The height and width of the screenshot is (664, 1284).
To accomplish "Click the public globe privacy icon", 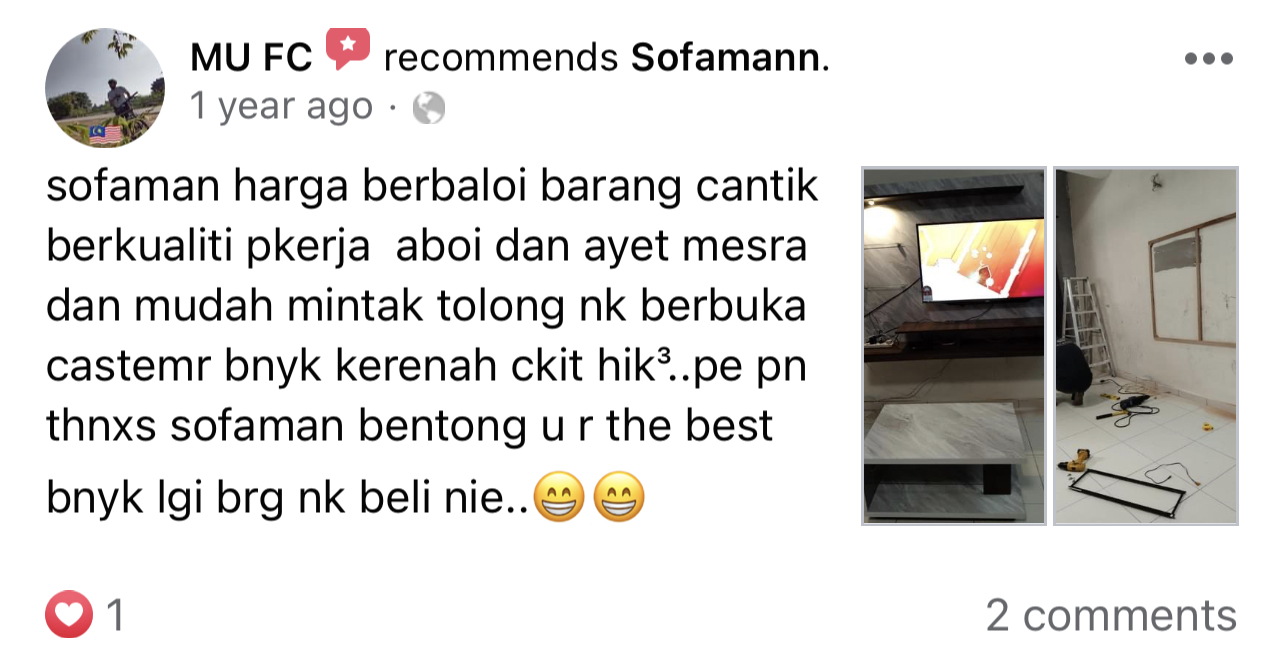I will (428, 107).
